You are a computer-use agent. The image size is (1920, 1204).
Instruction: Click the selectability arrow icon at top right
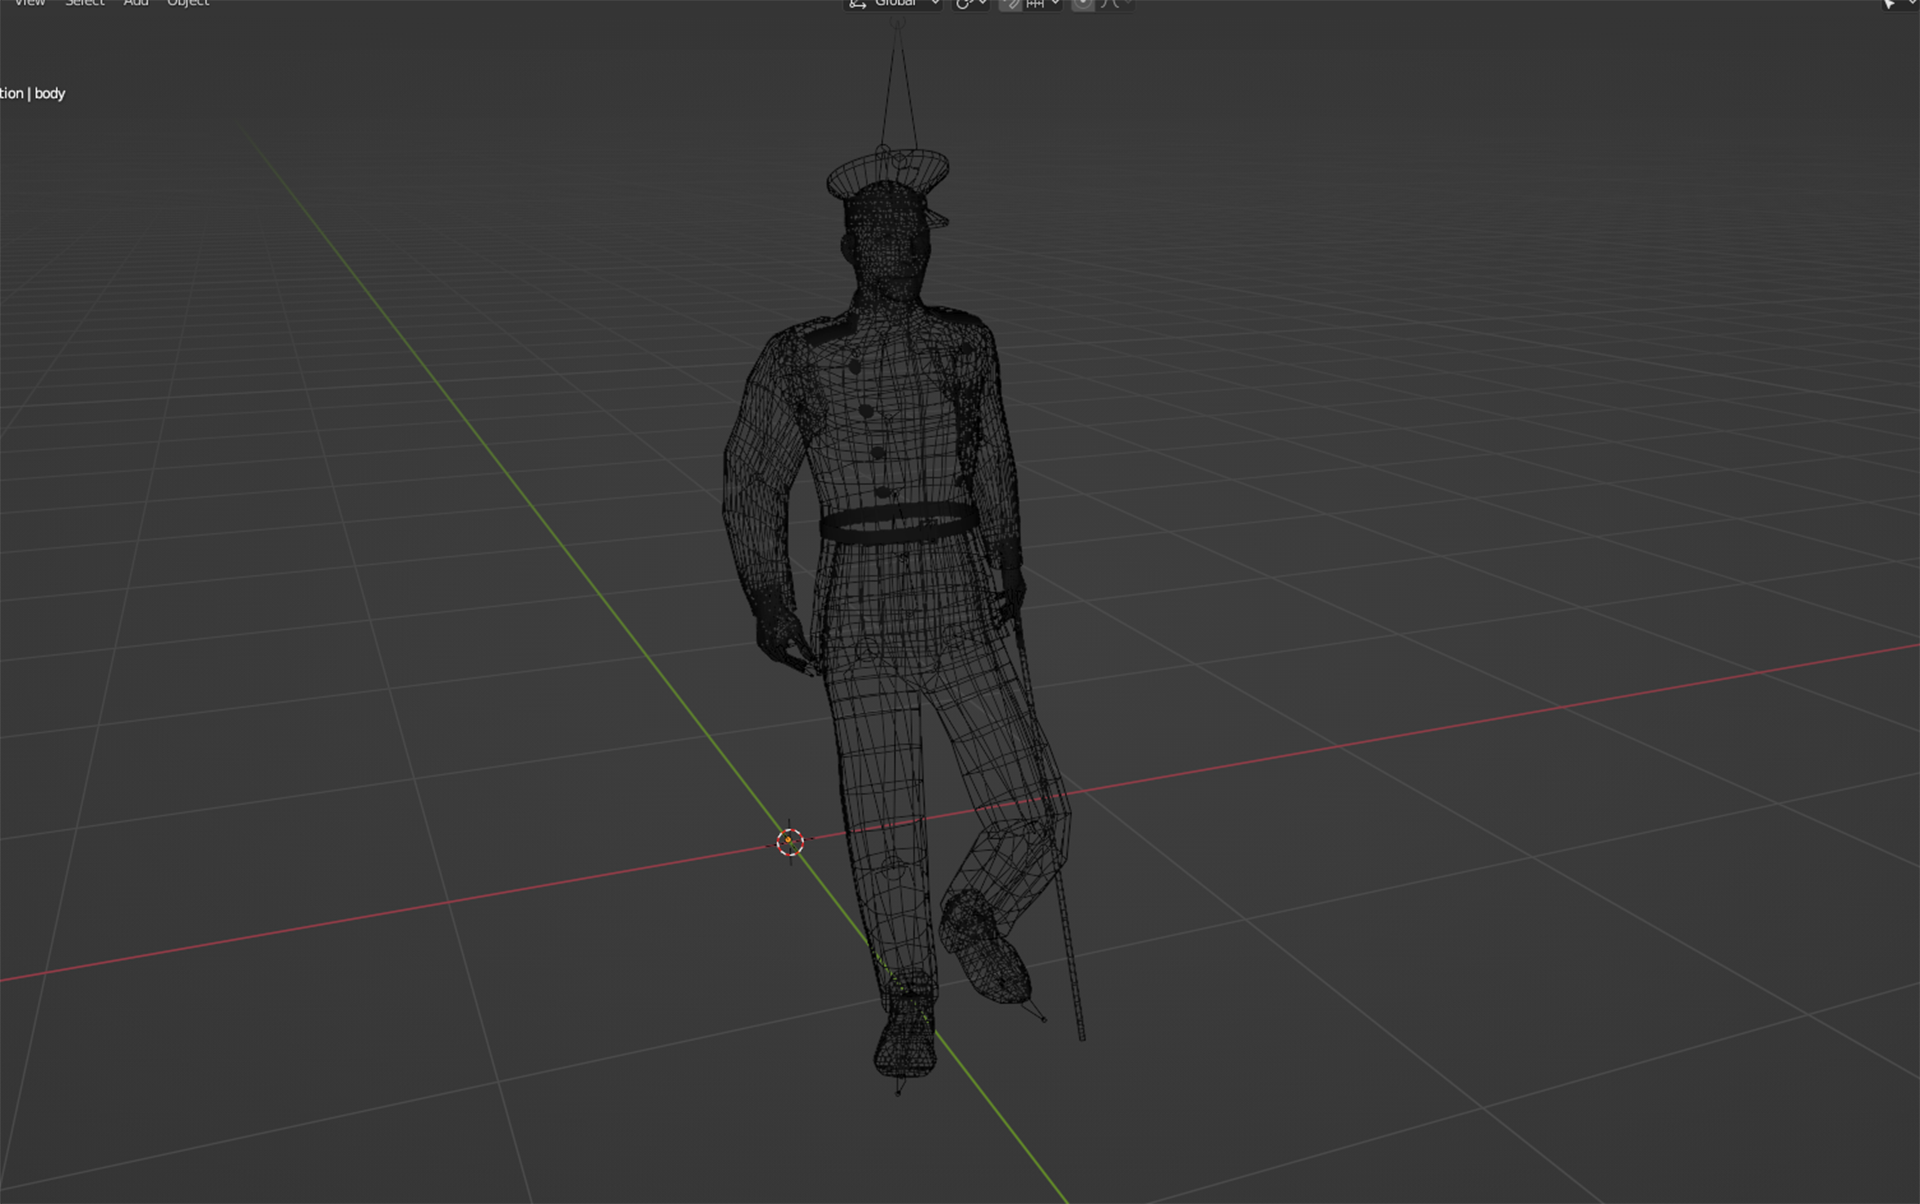point(1889,4)
